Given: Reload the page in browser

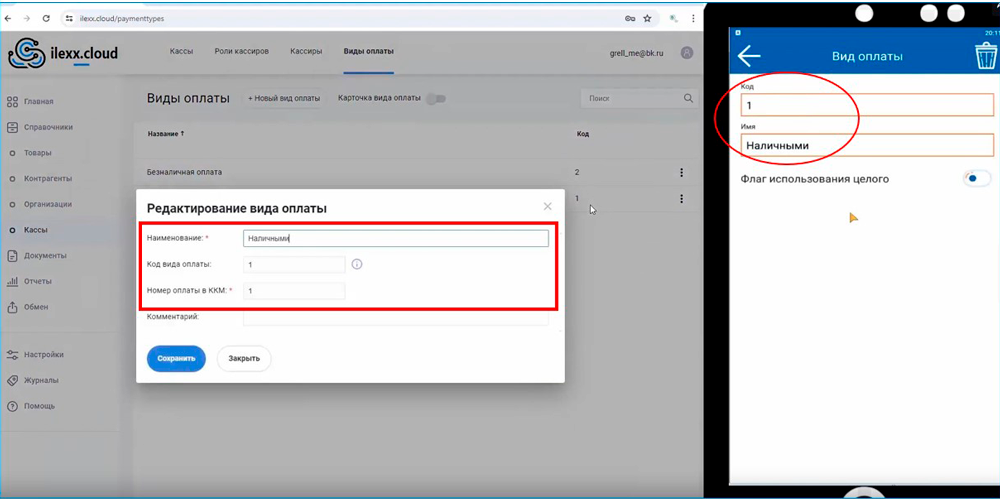Looking at the screenshot, I should click(45, 18).
